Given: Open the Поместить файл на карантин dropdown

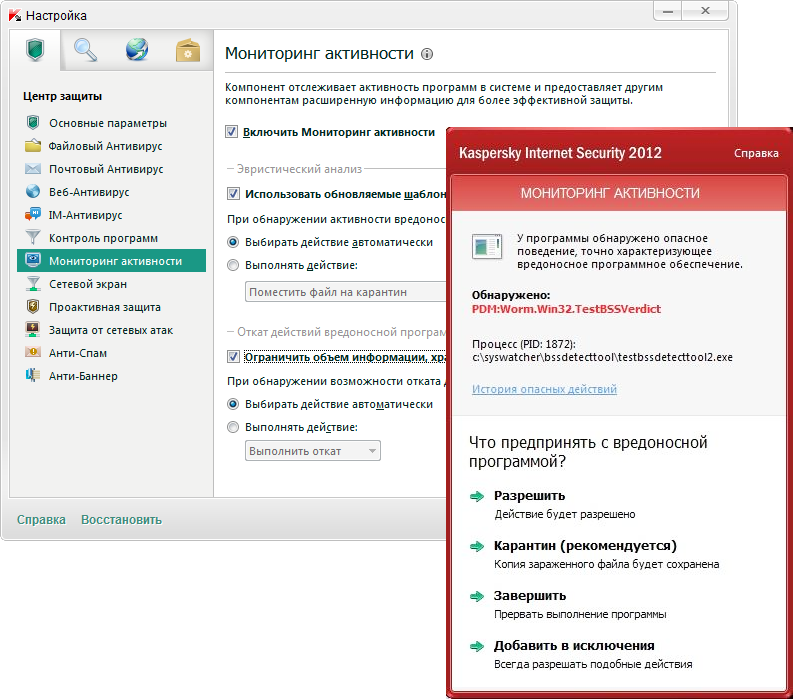Looking at the screenshot, I should (x=345, y=292).
